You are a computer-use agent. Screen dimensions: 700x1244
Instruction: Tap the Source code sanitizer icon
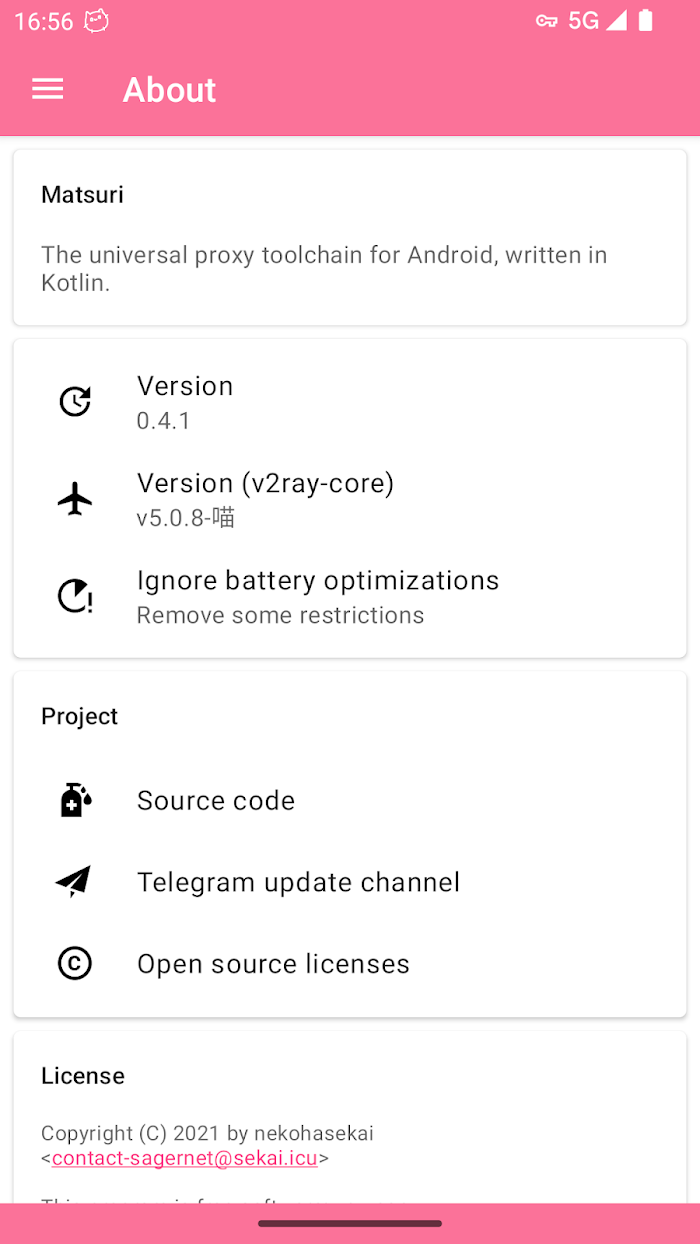(x=75, y=800)
